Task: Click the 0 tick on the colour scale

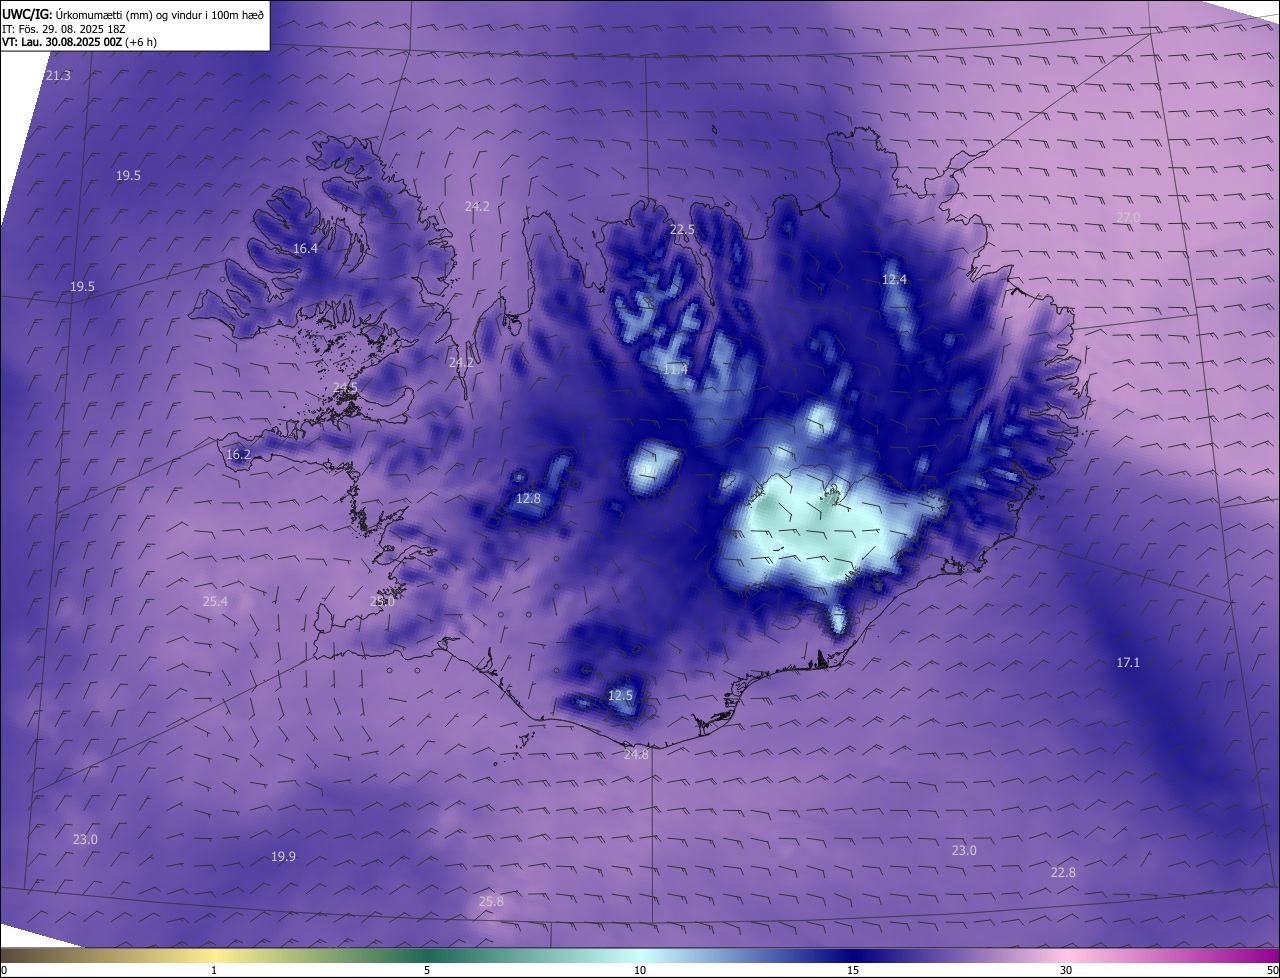Action: click(x=4, y=971)
